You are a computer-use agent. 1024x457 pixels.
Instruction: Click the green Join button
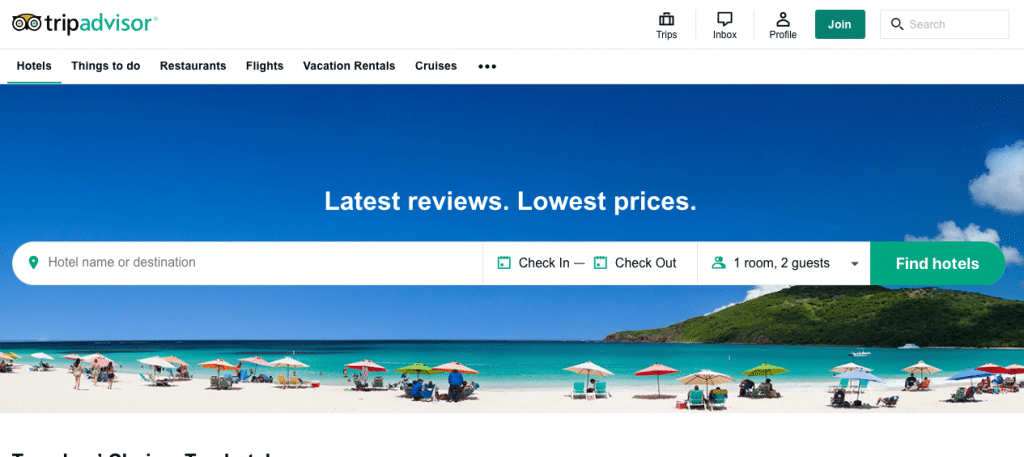click(x=840, y=24)
